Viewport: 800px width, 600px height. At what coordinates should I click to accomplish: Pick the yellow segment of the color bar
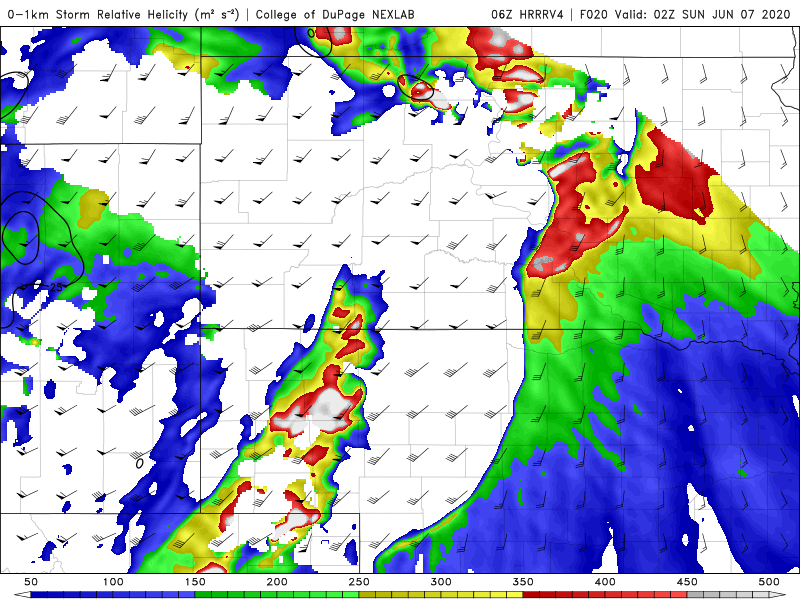pos(441,595)
